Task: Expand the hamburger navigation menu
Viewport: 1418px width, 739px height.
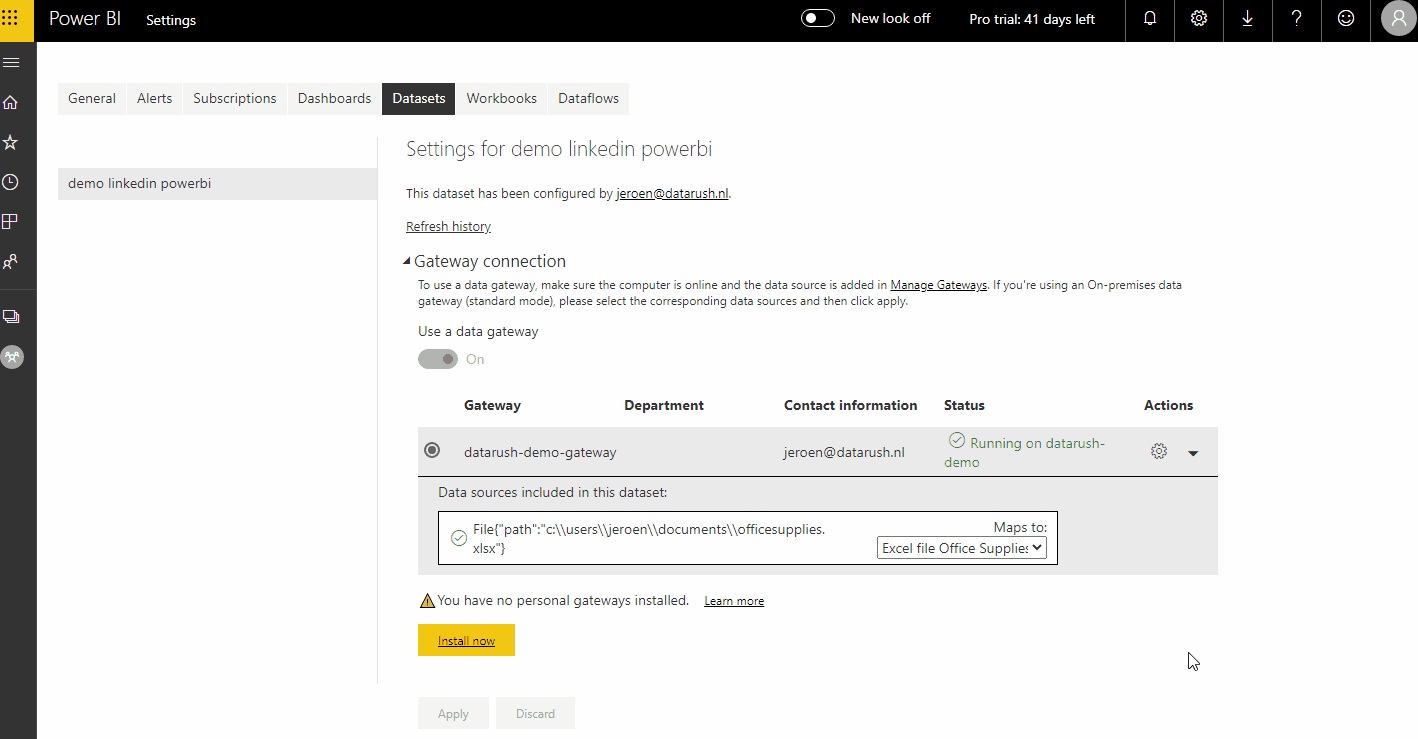Action: [11, 62]
